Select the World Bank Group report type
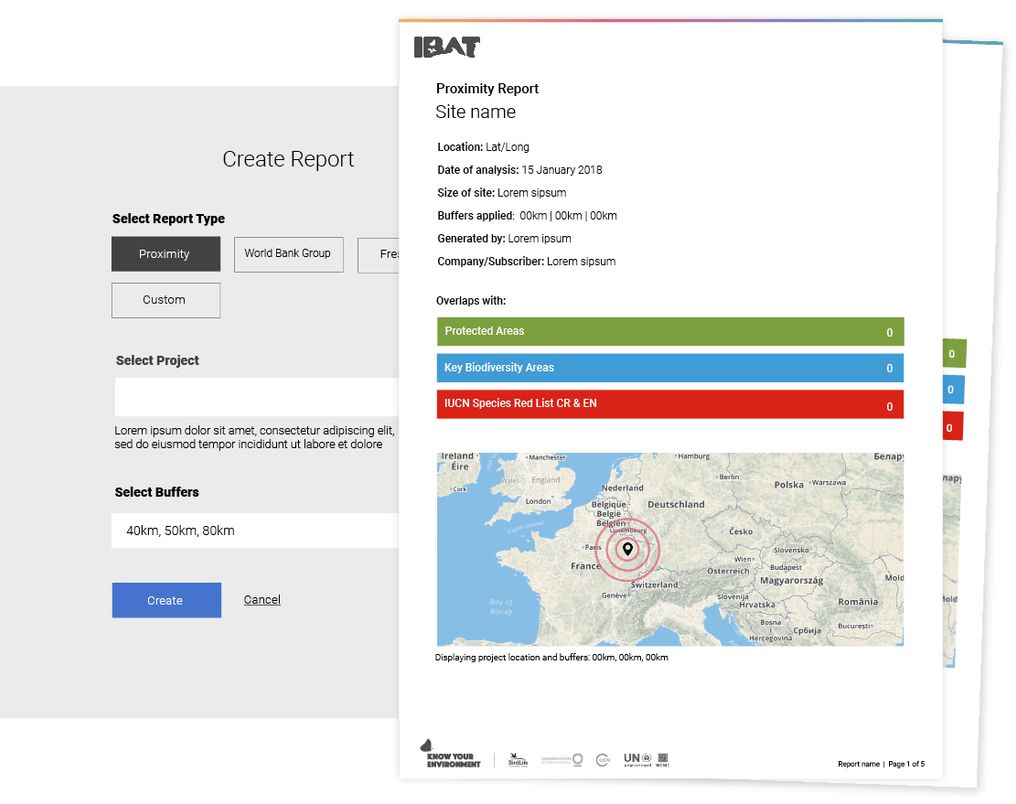 coord(288,254)
